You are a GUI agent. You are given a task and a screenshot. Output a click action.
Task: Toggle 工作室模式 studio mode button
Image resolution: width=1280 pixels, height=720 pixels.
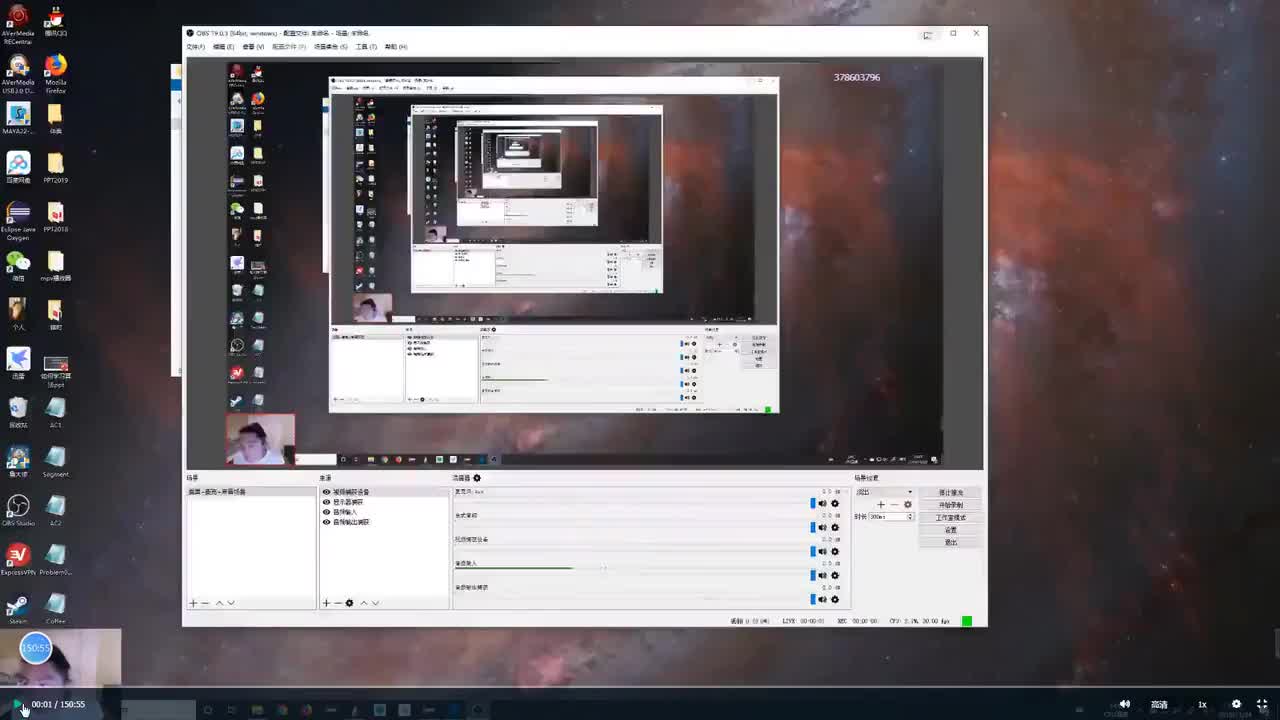click(x=950, y=518)
